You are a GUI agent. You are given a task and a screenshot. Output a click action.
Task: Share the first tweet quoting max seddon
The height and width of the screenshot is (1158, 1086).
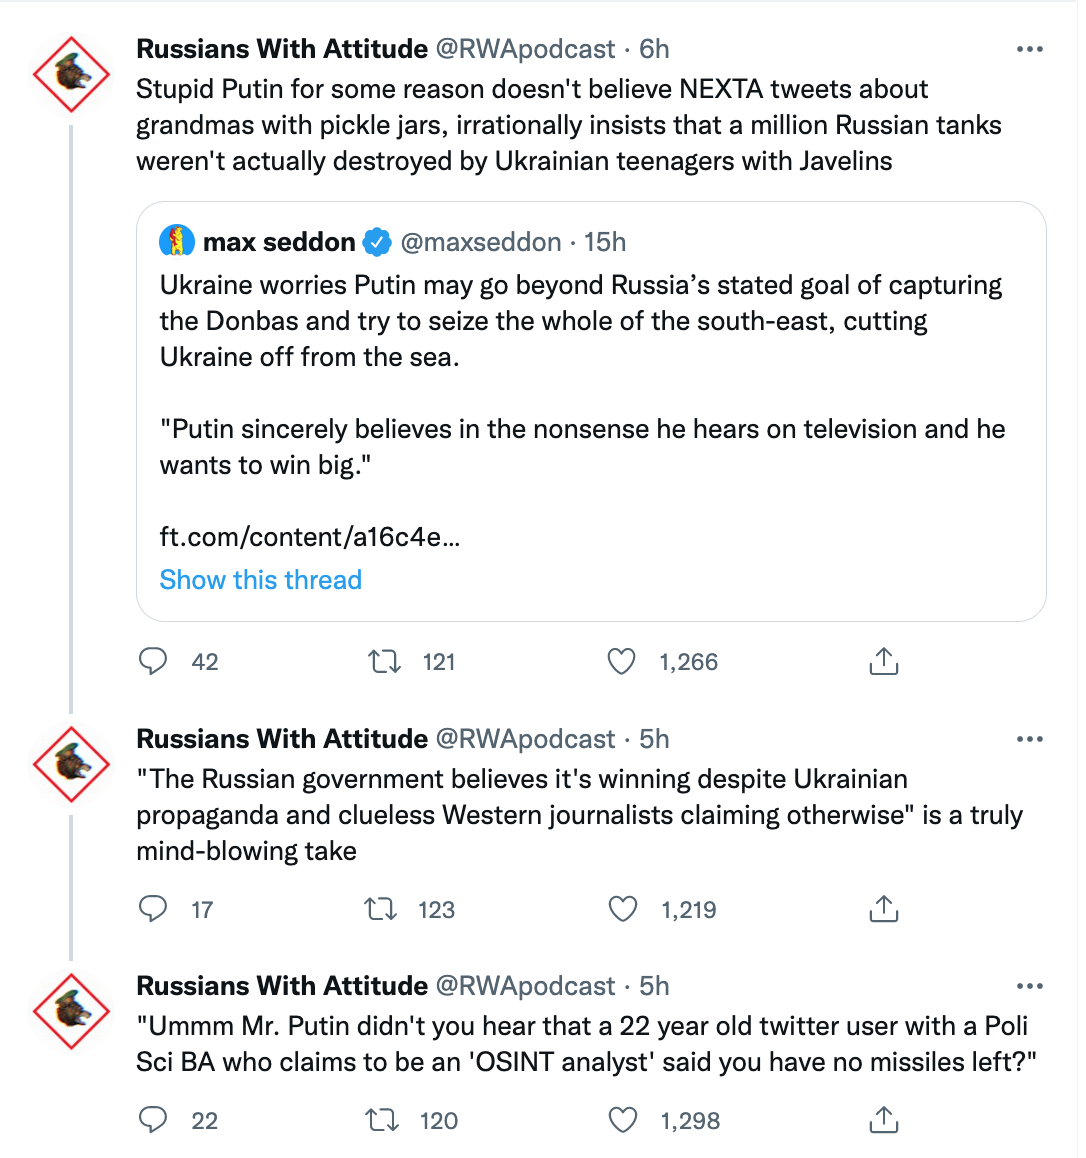[884, 661]
